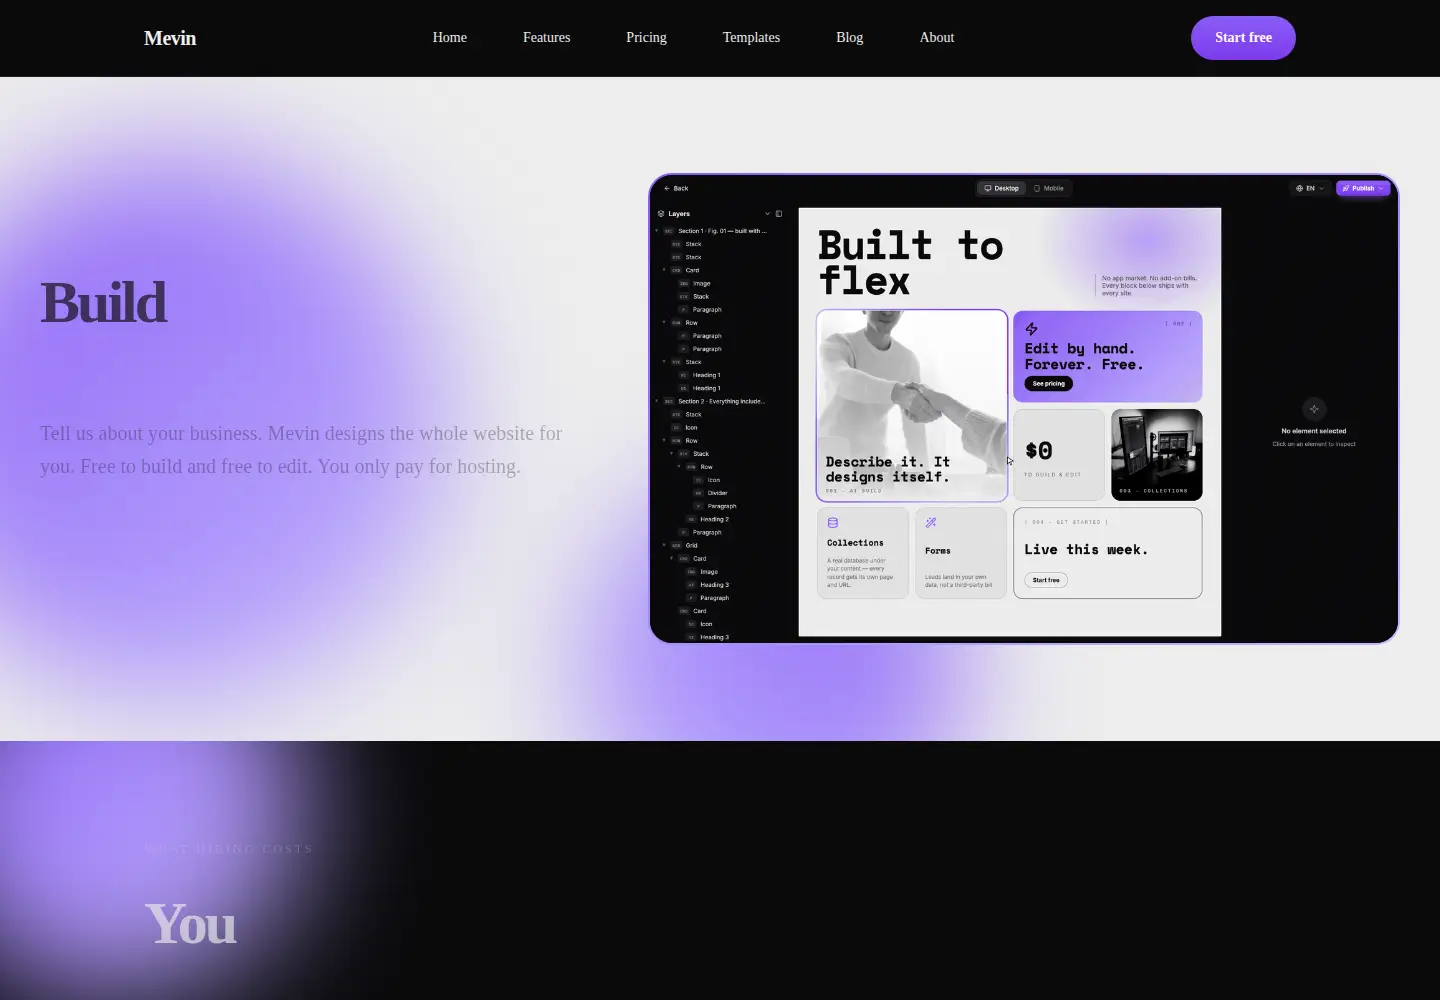Screen dimensions: 1440x1000
Task: Switch the editor preview to Desktop
Action: tap(1001, 188)
